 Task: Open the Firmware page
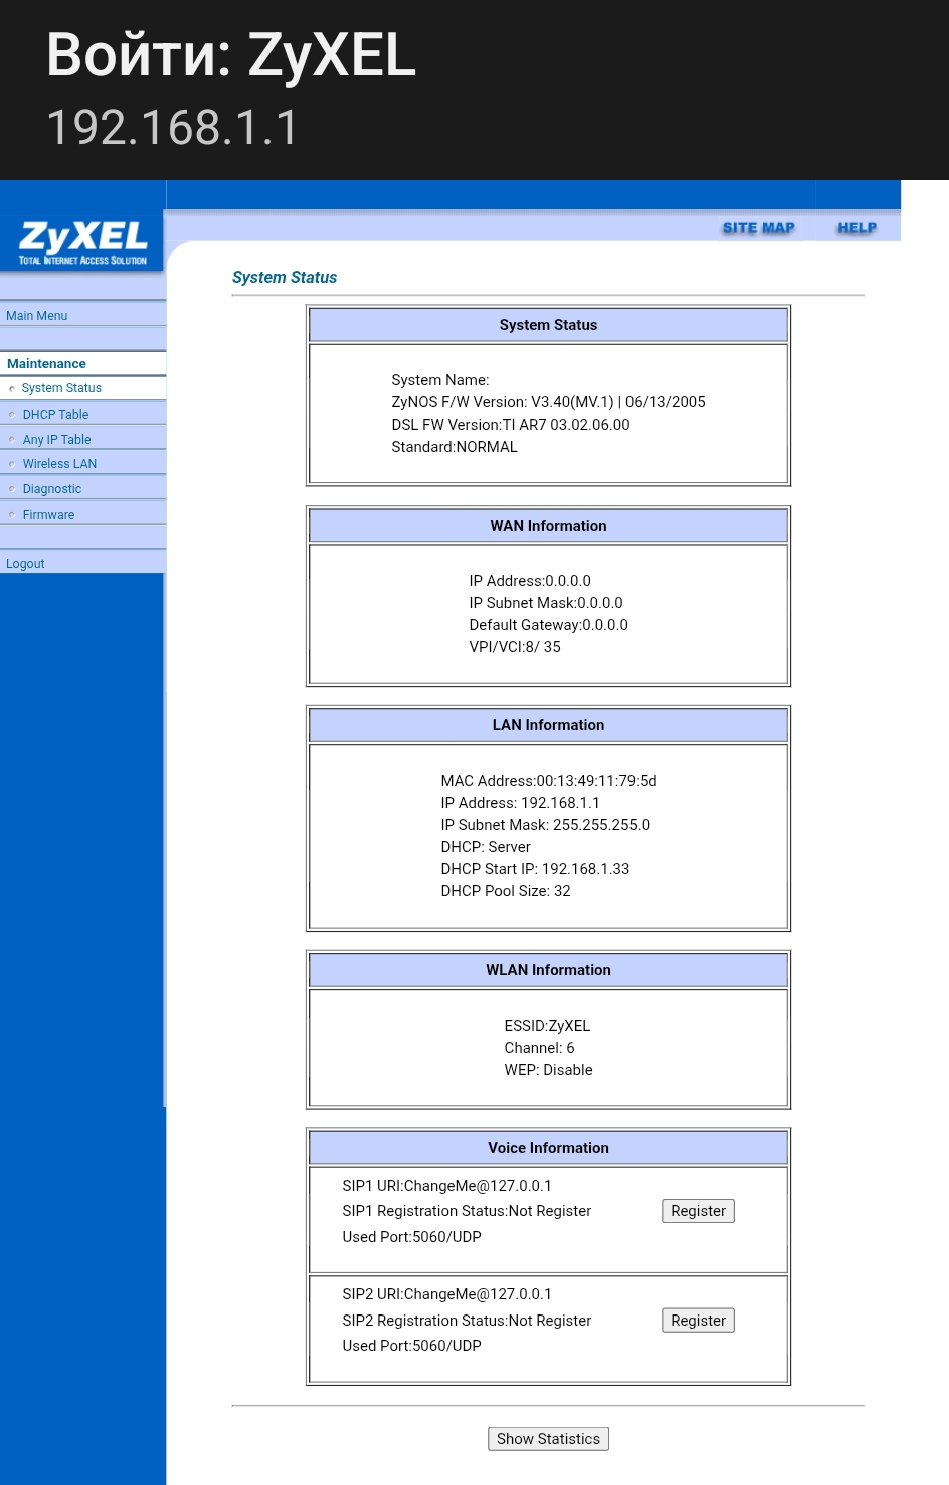[48, 515]
